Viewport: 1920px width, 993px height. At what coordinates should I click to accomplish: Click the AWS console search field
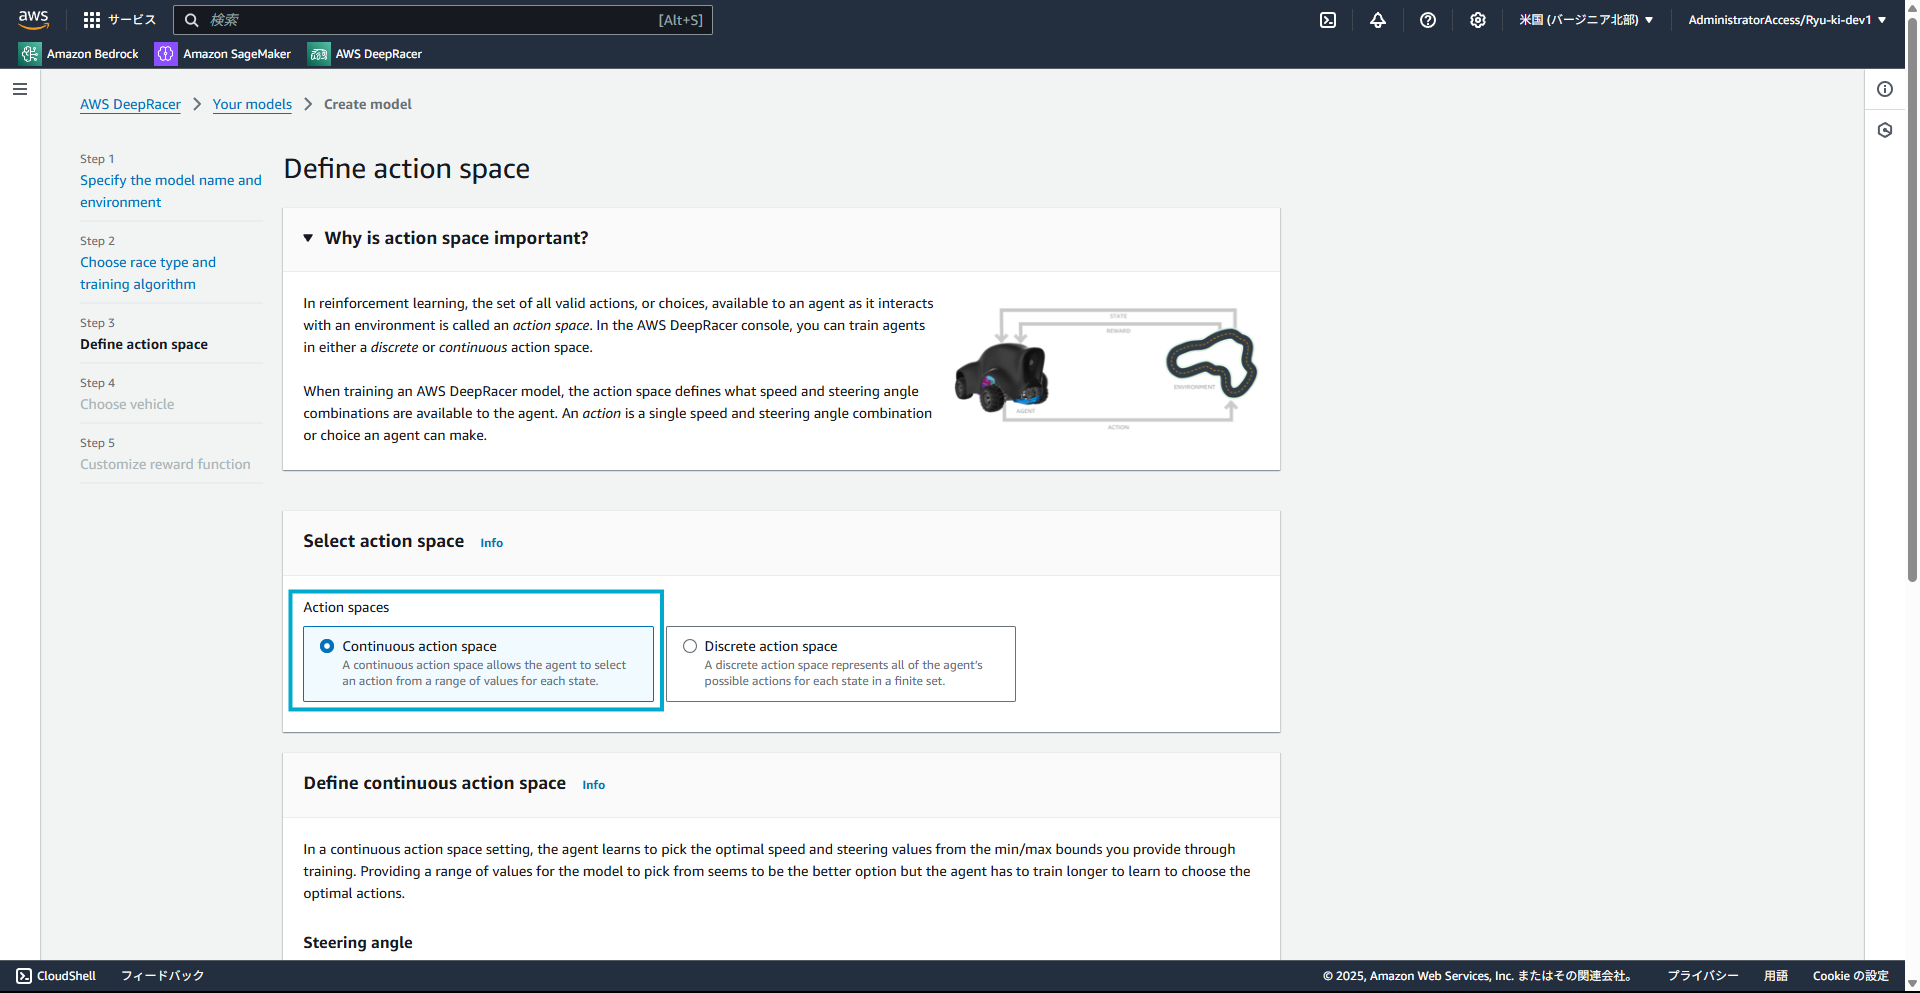(443, 20)
